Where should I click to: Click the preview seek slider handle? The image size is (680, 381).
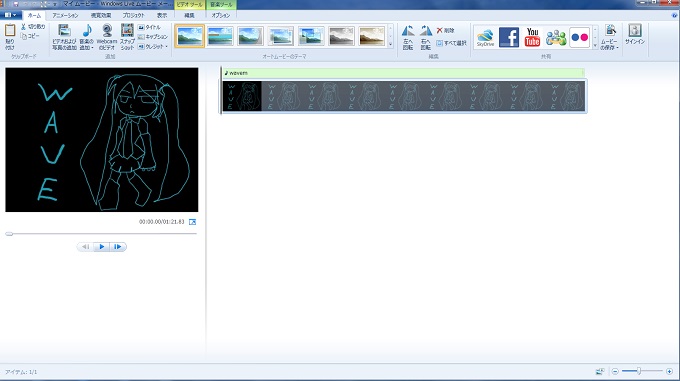(x=9, y=234)
